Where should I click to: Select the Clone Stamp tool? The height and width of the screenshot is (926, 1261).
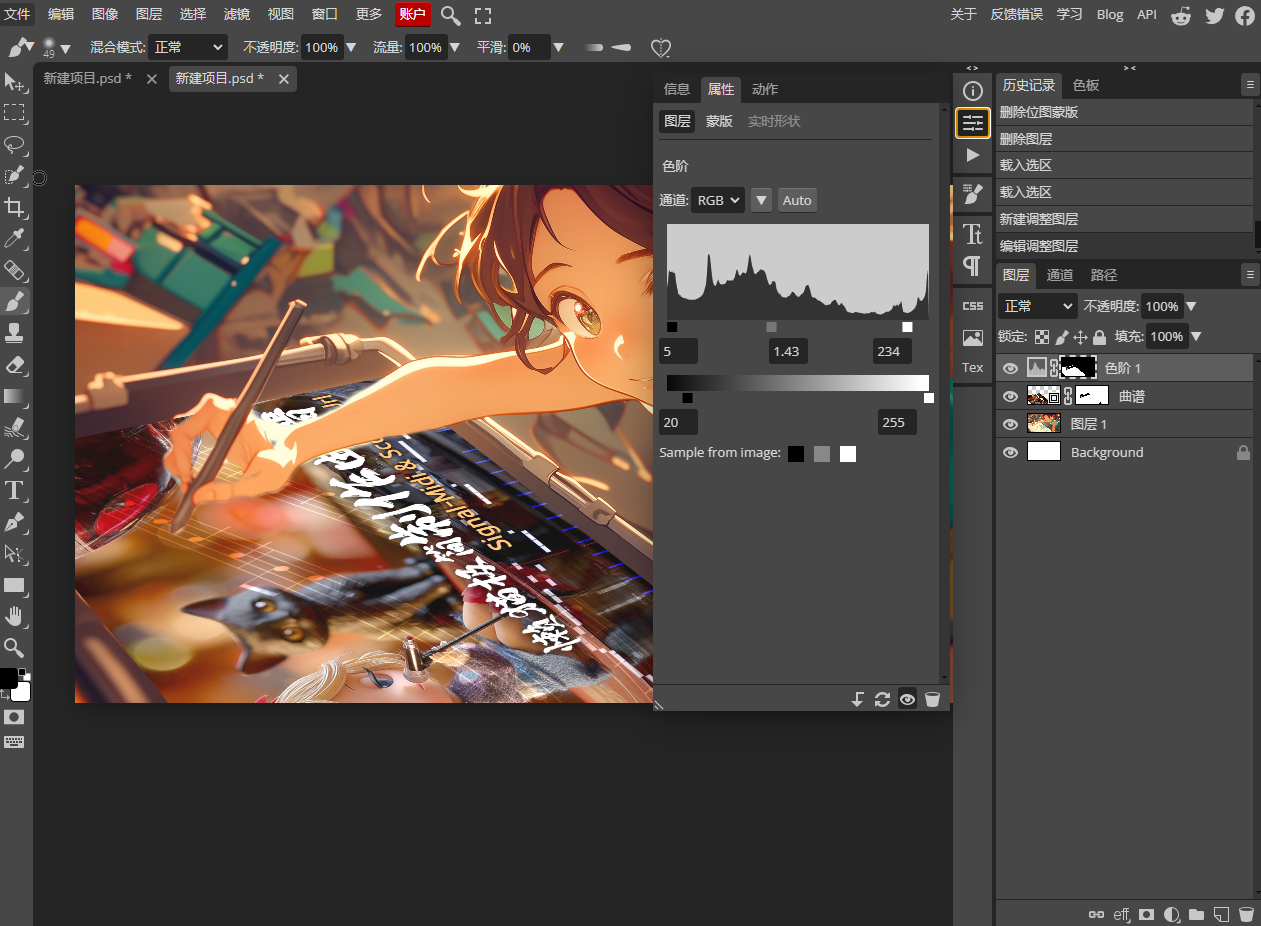[x=14, y=333]
